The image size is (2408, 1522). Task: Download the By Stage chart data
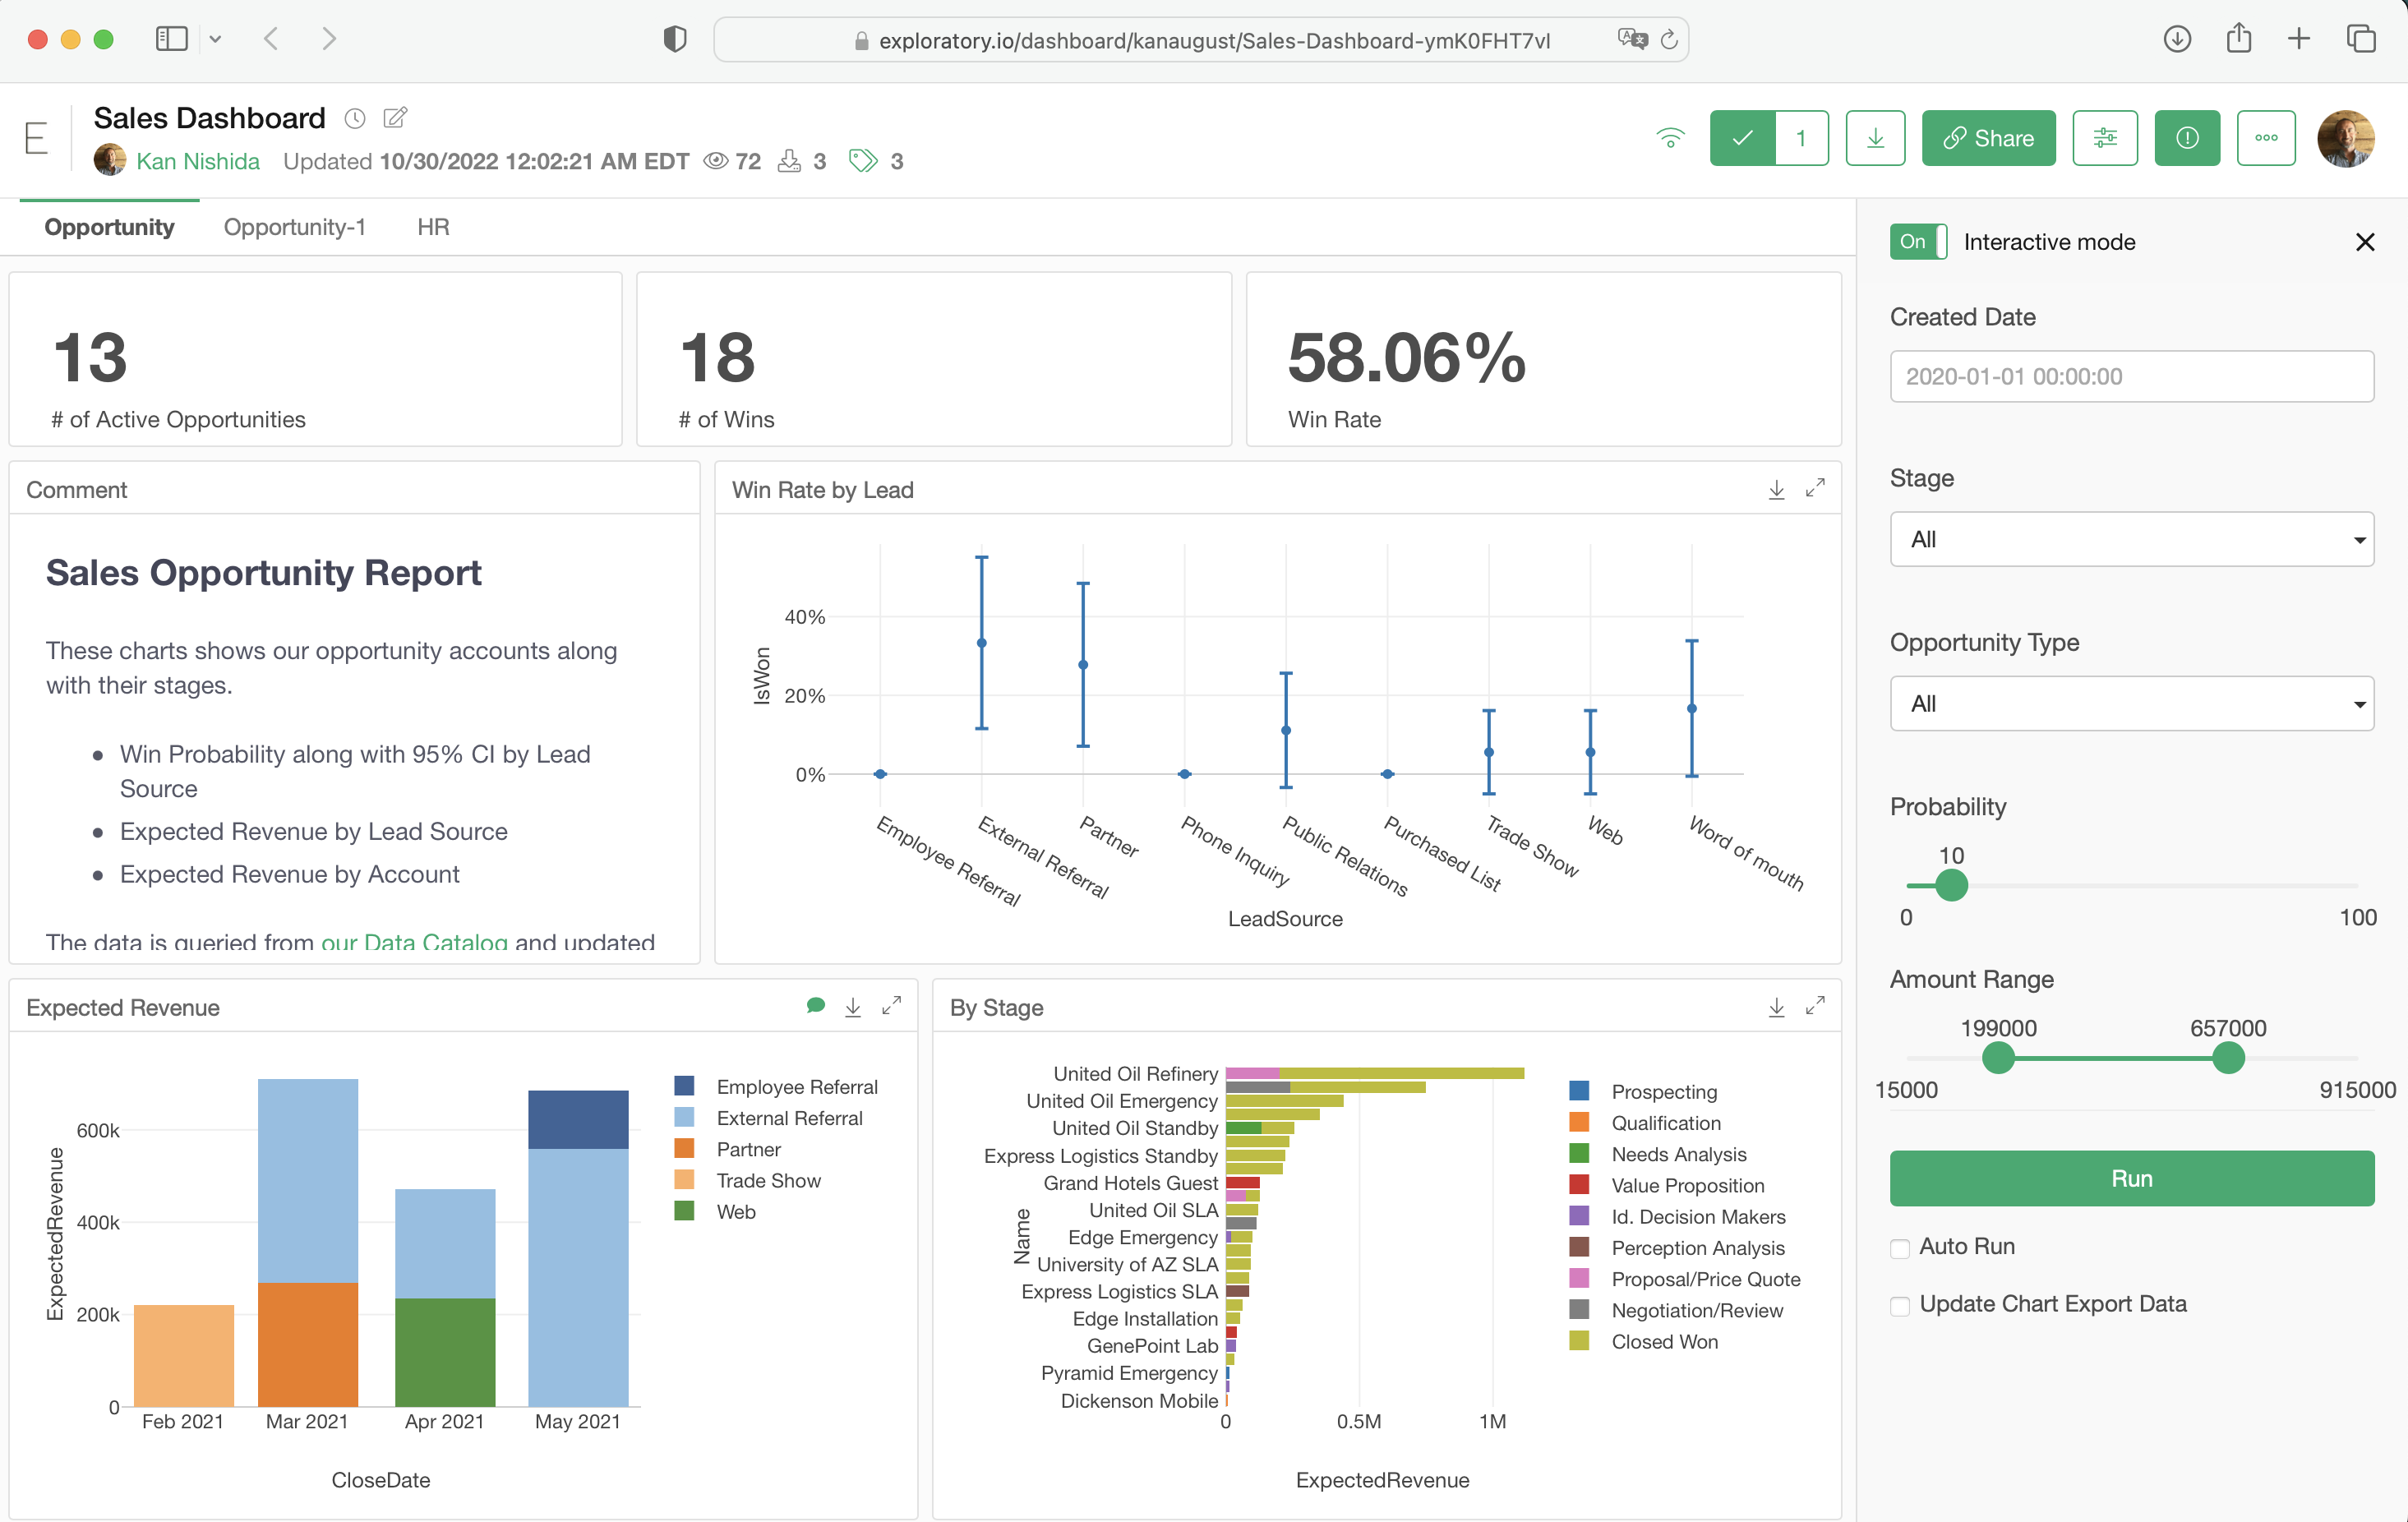click(x=1776, y=1007)
